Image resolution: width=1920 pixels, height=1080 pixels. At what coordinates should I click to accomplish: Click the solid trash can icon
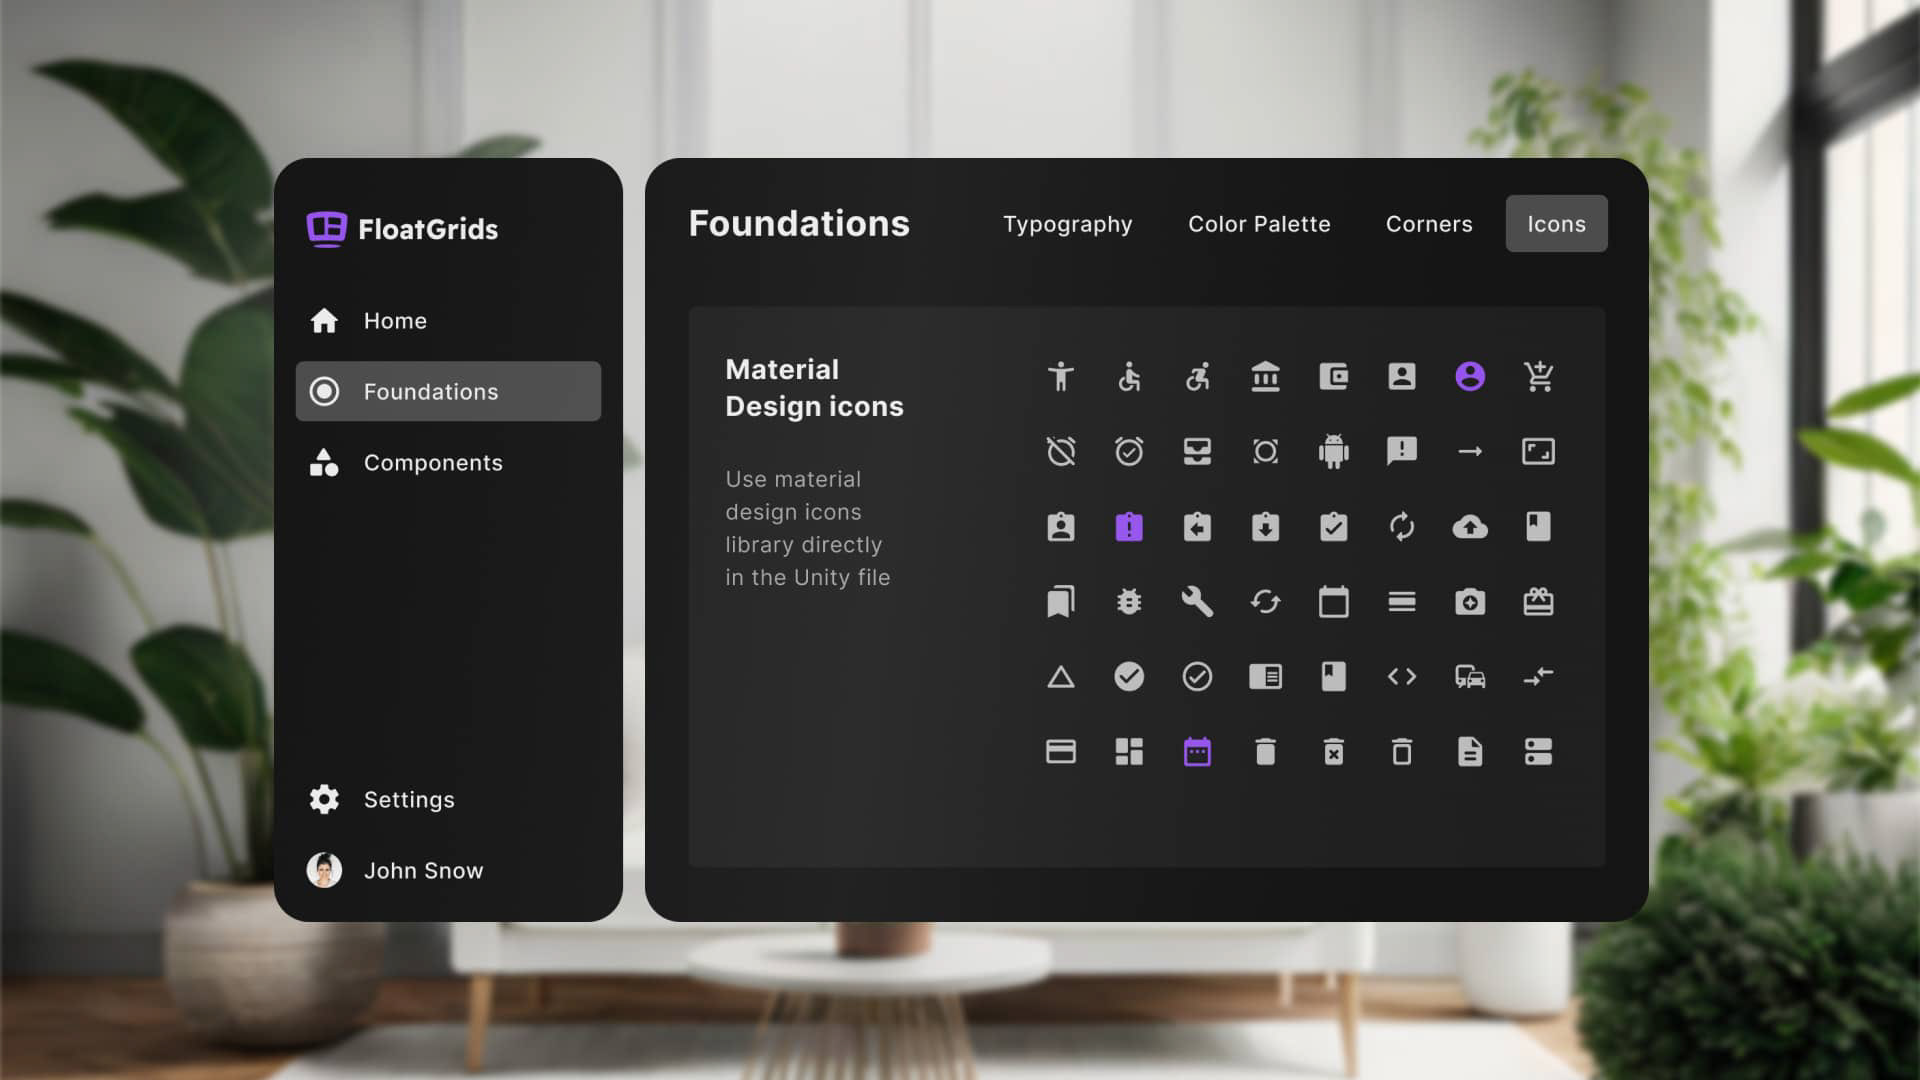pyautogui.click(x=1265, y=752)
